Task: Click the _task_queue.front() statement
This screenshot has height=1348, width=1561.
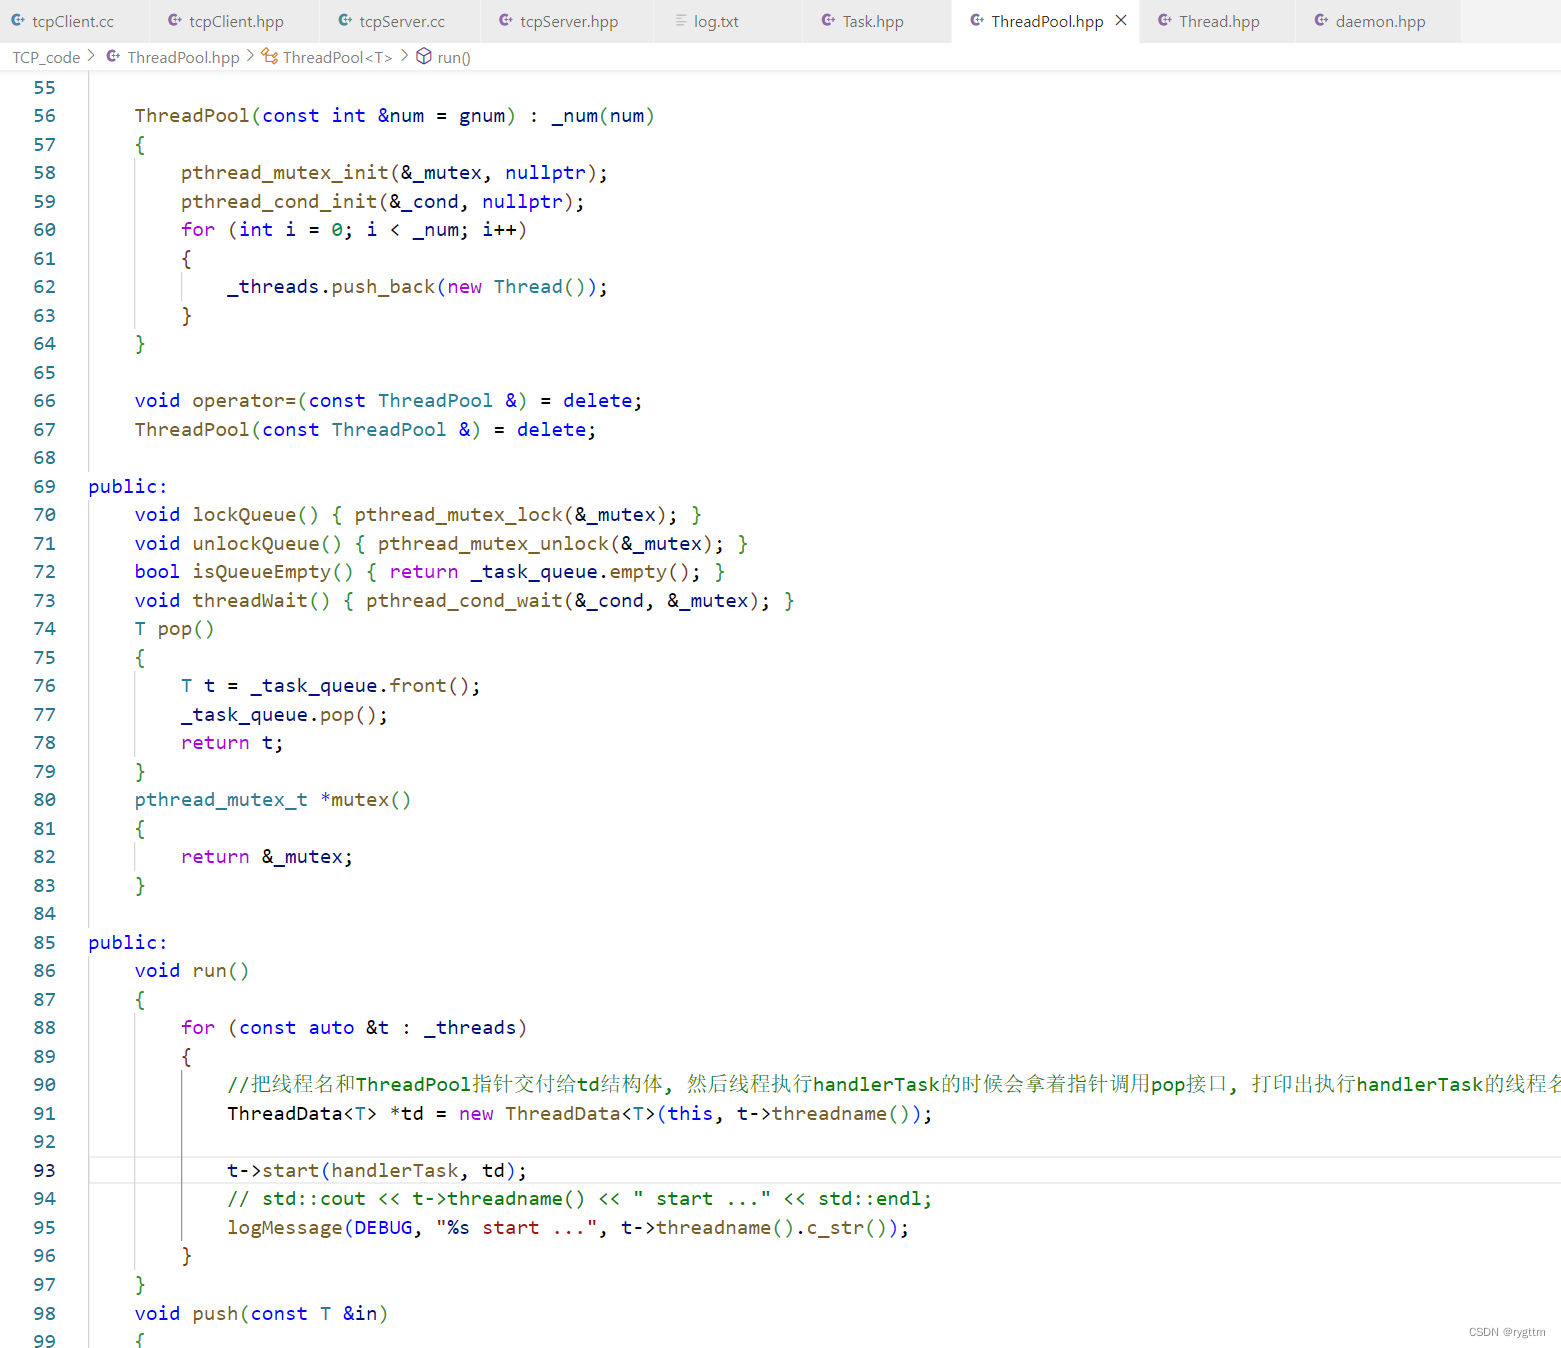Action: [x=330, y=686]
